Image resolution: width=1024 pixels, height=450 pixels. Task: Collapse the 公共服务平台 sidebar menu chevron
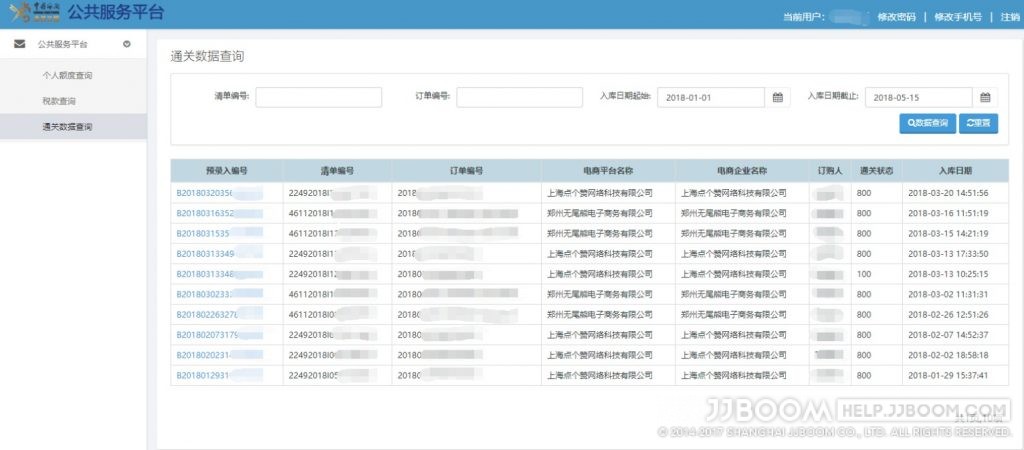[x=127, y=44]
